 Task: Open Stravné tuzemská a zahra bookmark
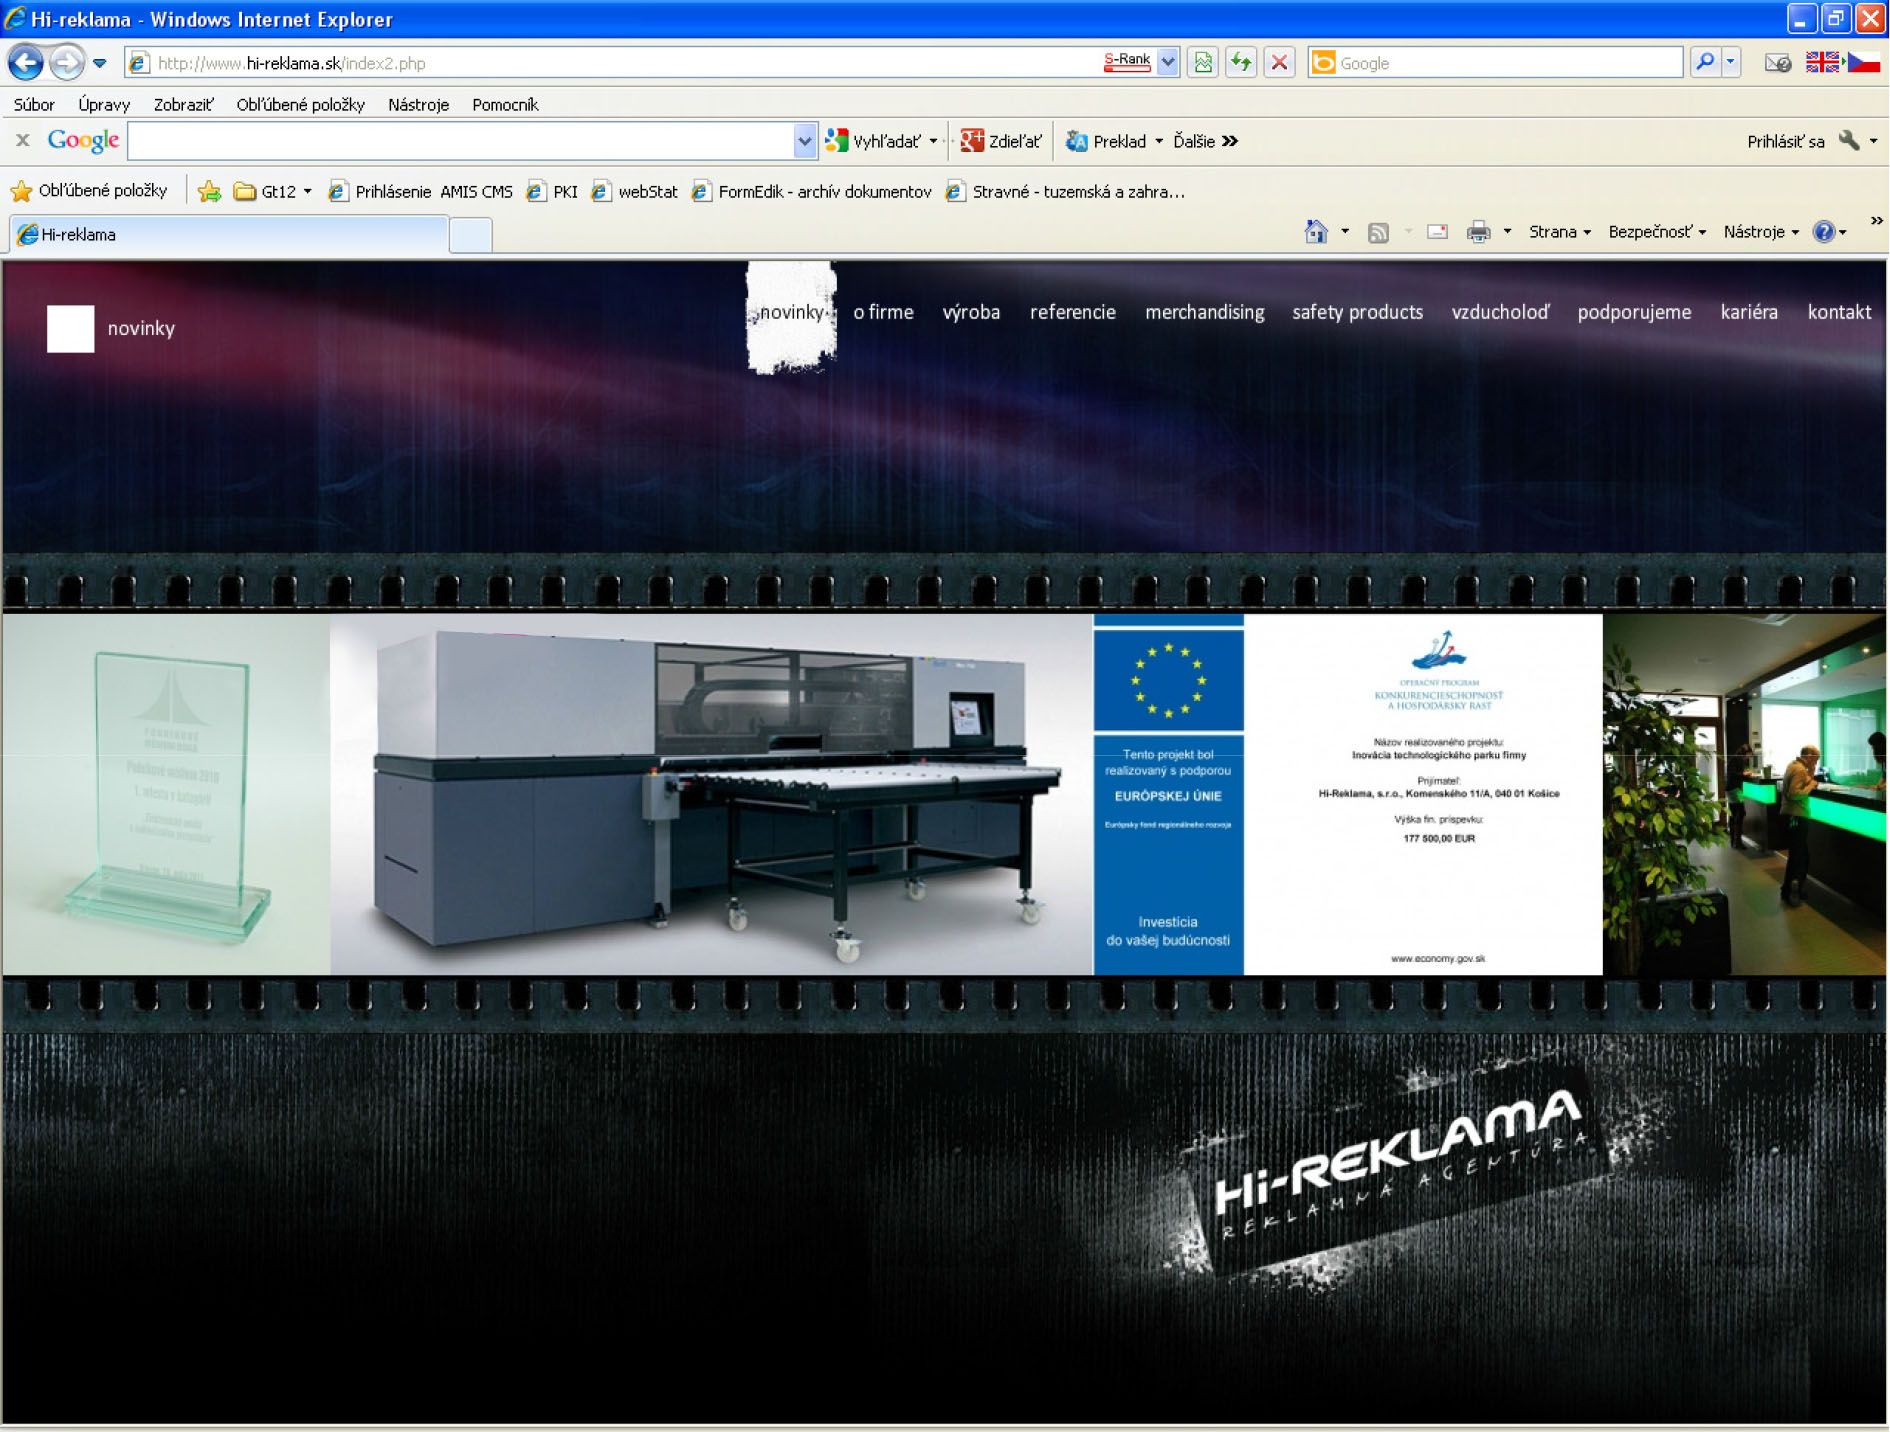[x=1065, y=191]
